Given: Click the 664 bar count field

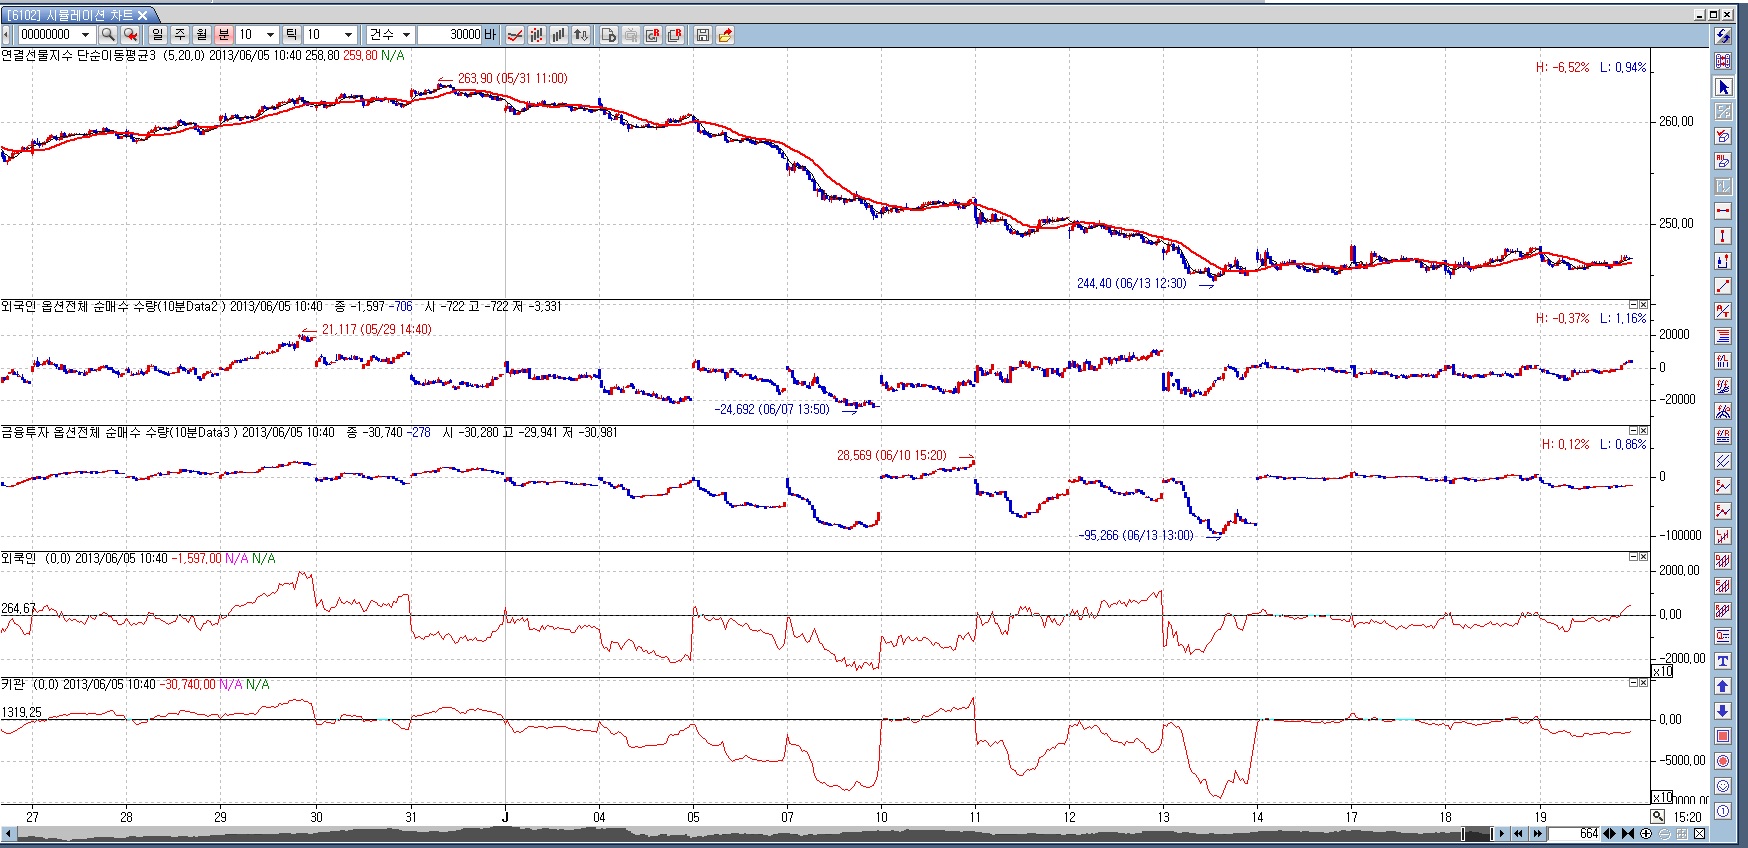Looking at the screenshot, I should tap(1574, 834).
